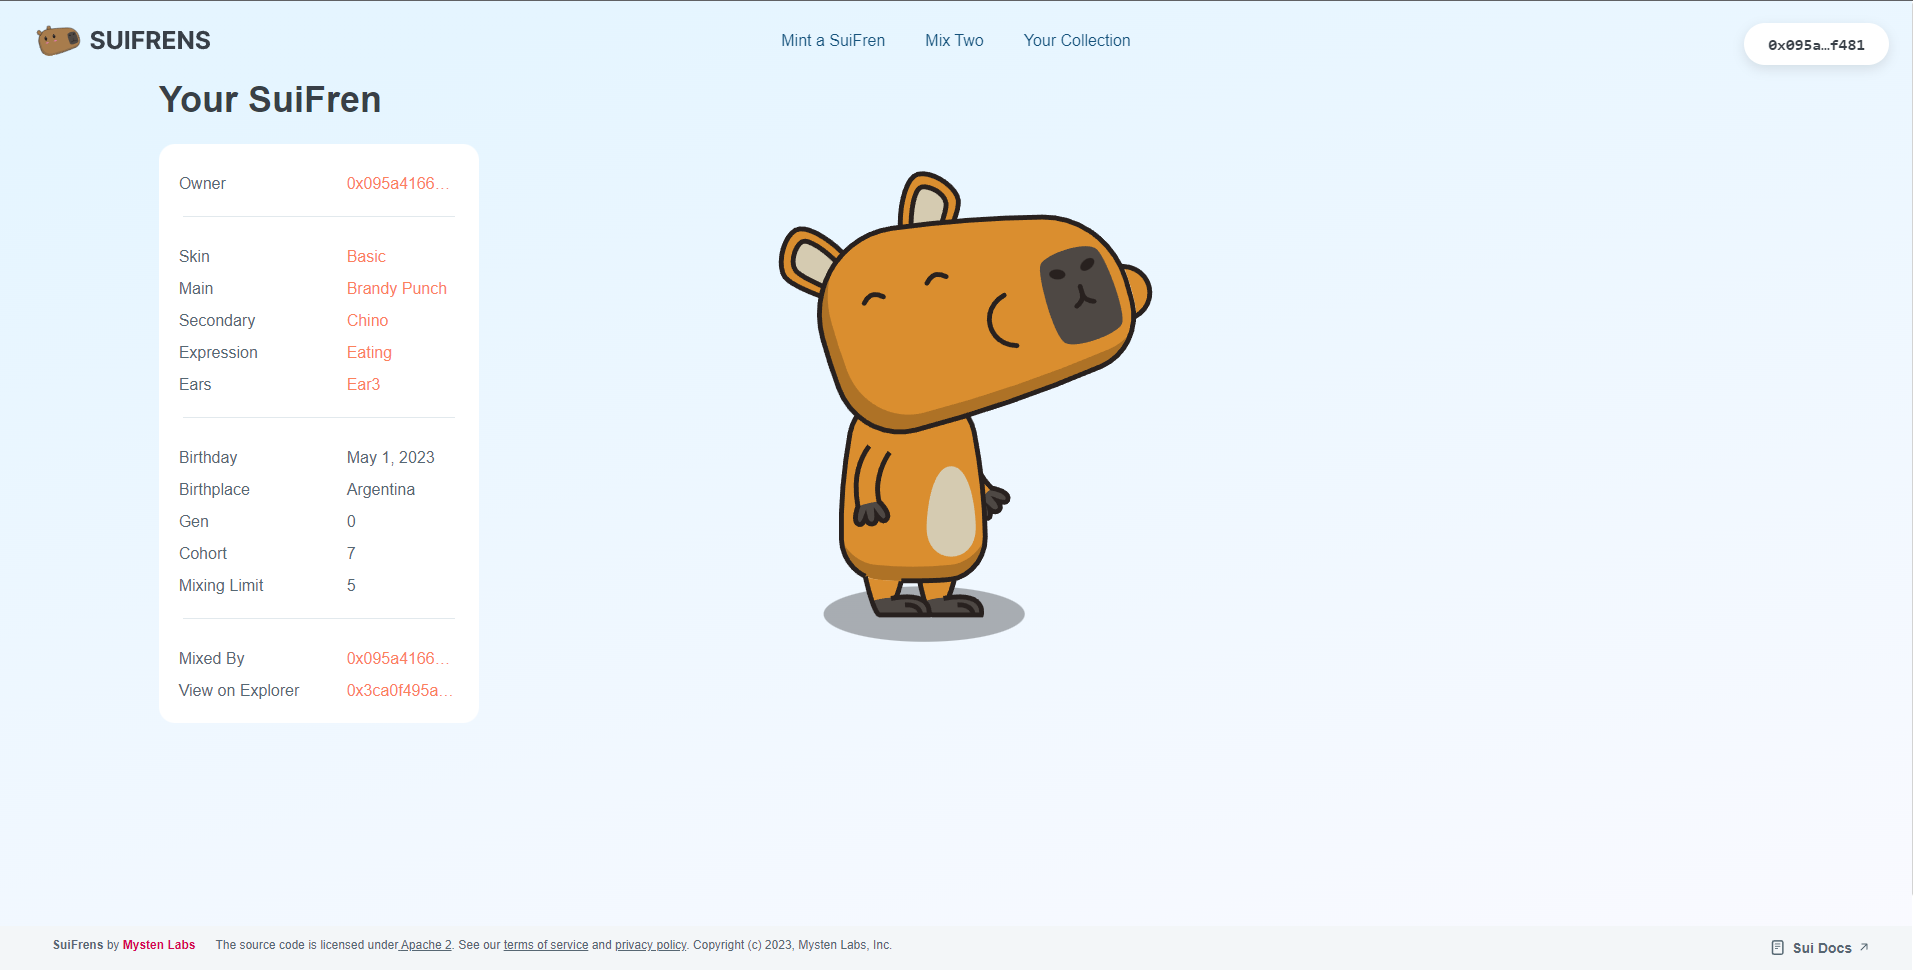Click the SUIFRENS brand name in header
This screenshot has height=970, width=1913.
tap(150, 41)
